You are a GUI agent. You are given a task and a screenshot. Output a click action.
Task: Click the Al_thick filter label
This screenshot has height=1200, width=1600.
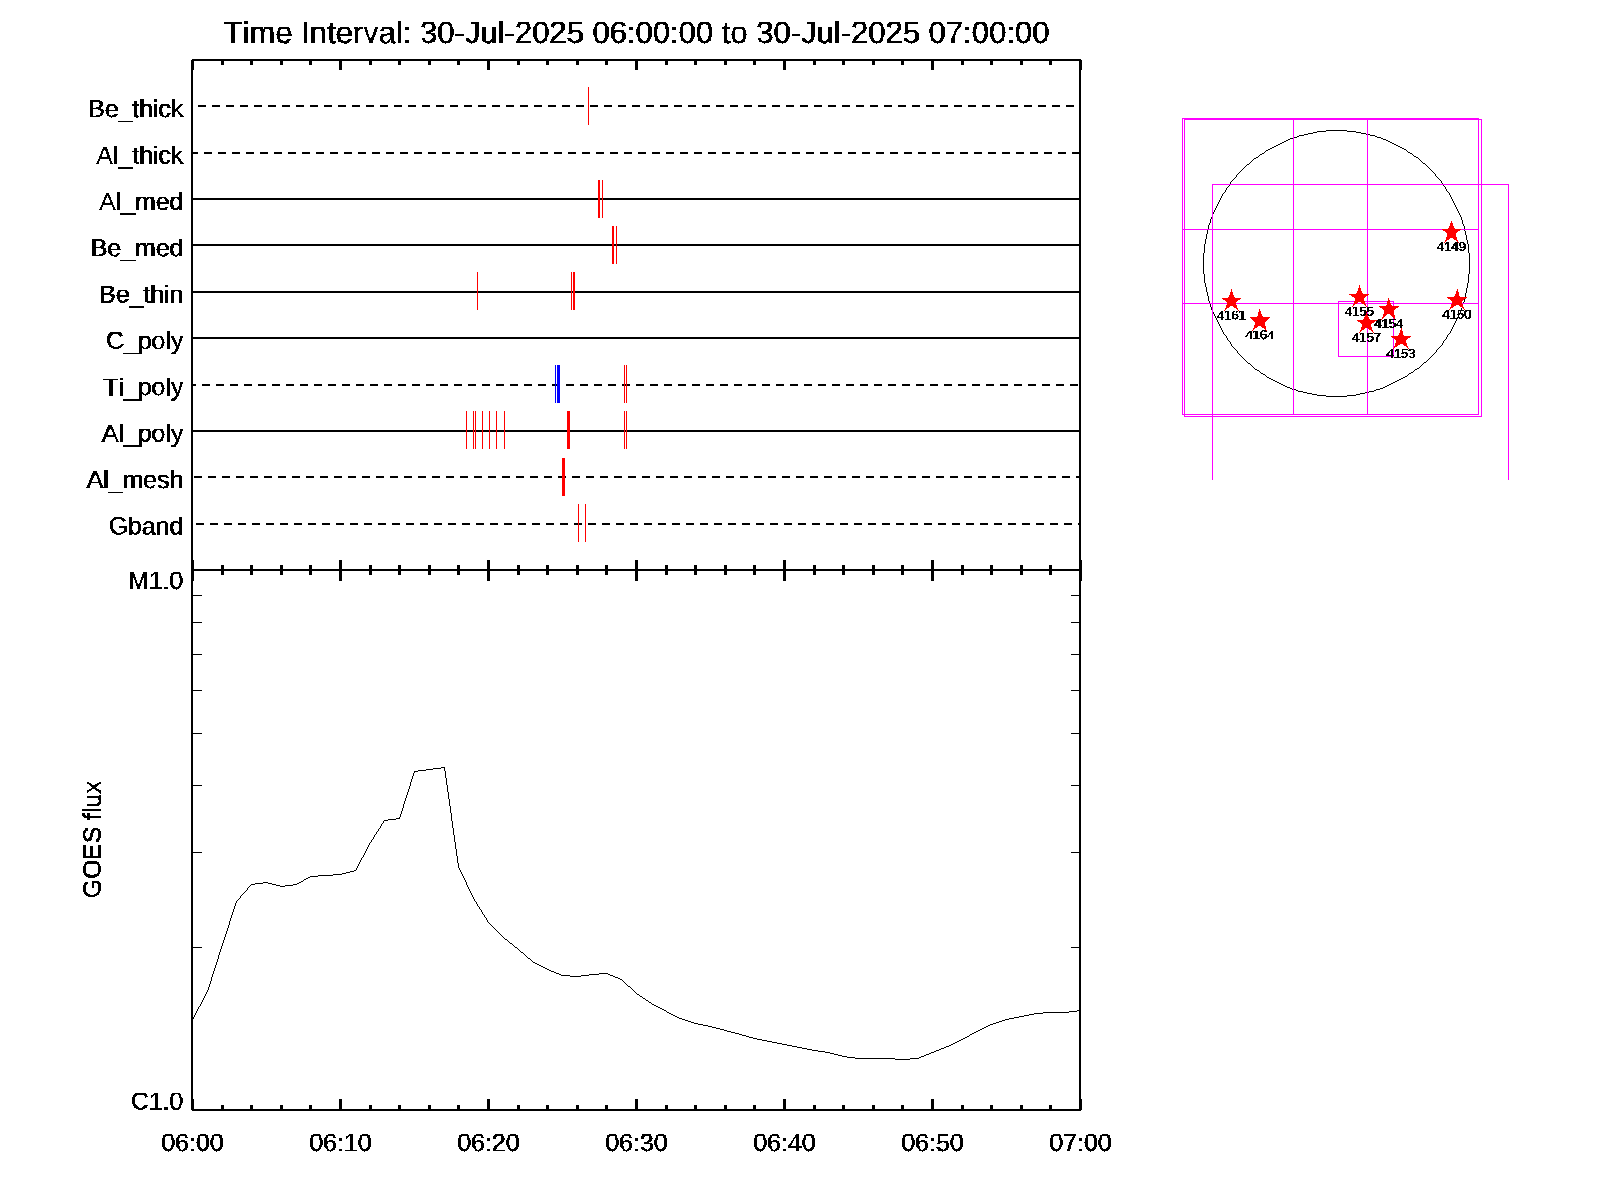point(139,155)
